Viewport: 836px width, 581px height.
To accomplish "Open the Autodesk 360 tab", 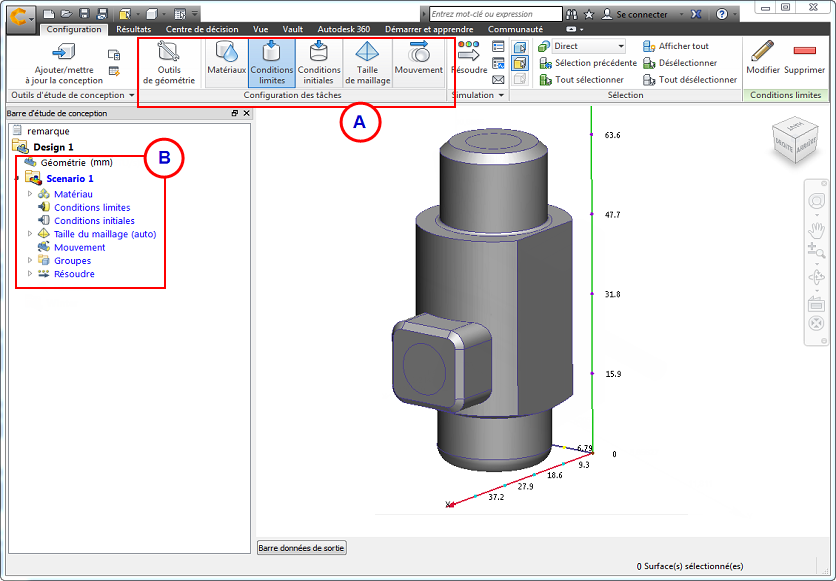I will (344, 29).
